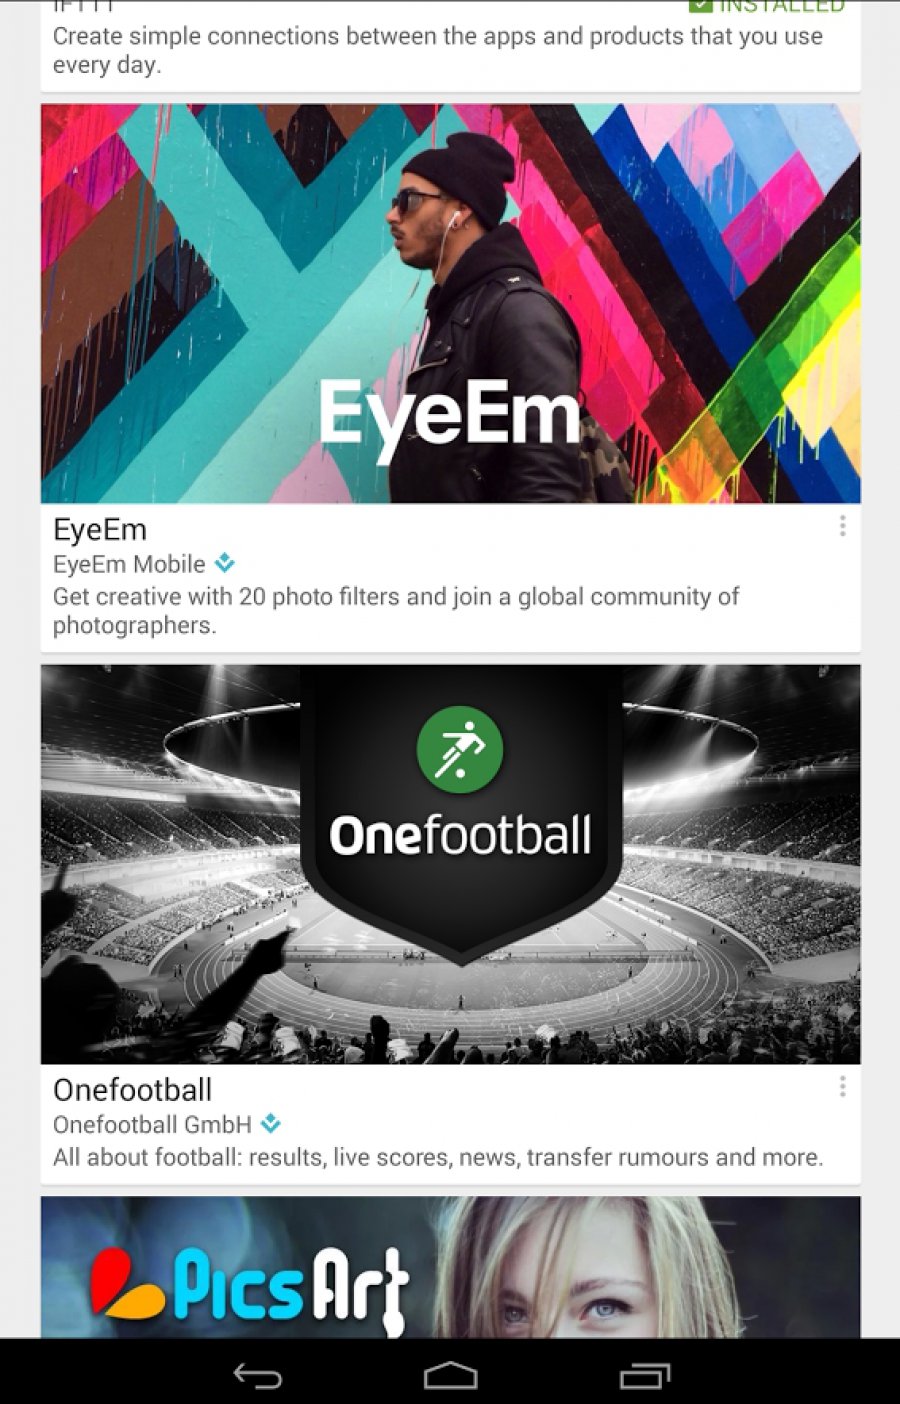Tap the IFTTT simple connections description
This screenshot has height=1404, width=900.
click(438, 50)
